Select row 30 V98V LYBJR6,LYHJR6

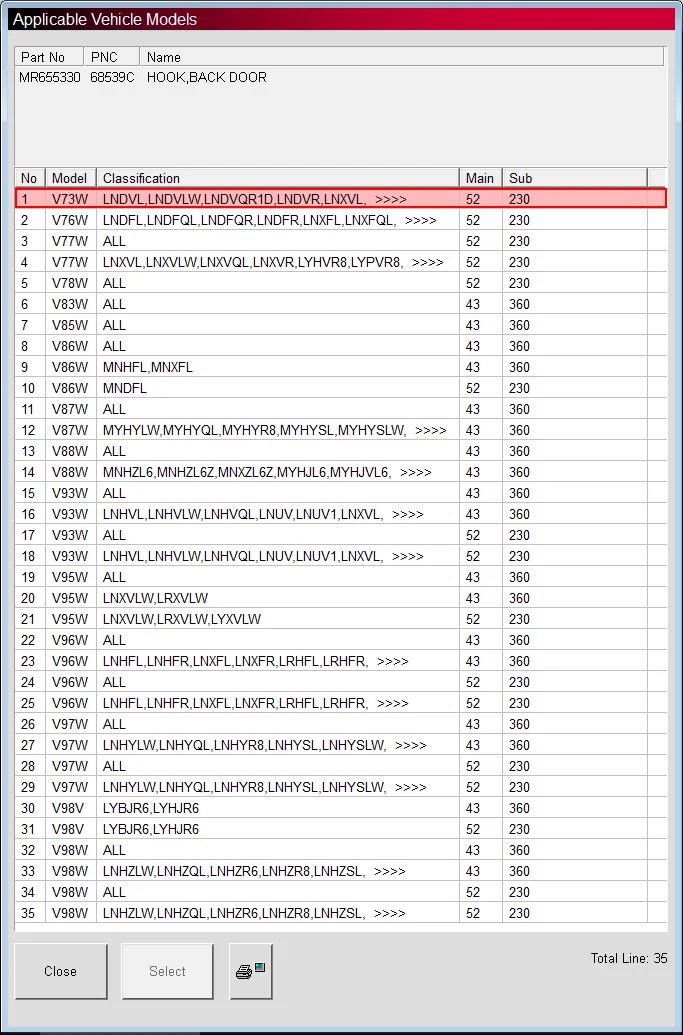pos(341,808)
